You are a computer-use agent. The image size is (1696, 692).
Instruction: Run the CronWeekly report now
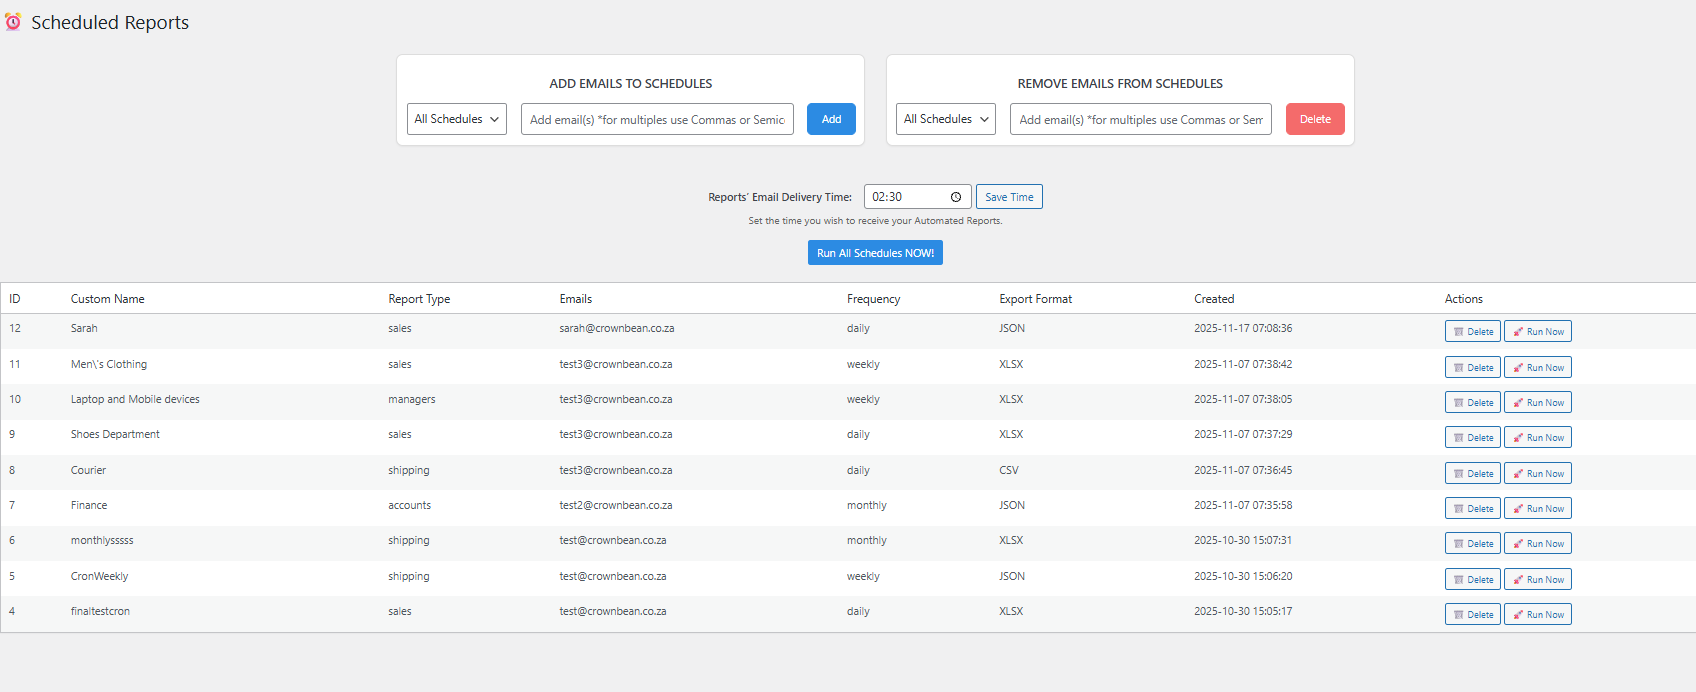[x=1537, y=579]
